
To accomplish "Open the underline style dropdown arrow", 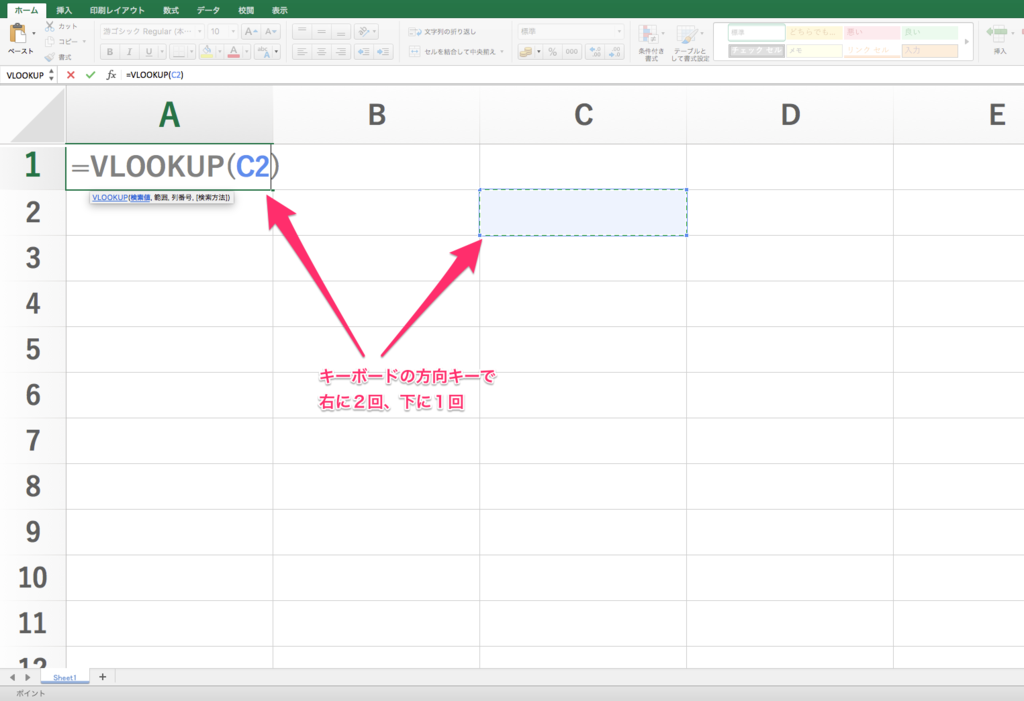I will 162,52.
